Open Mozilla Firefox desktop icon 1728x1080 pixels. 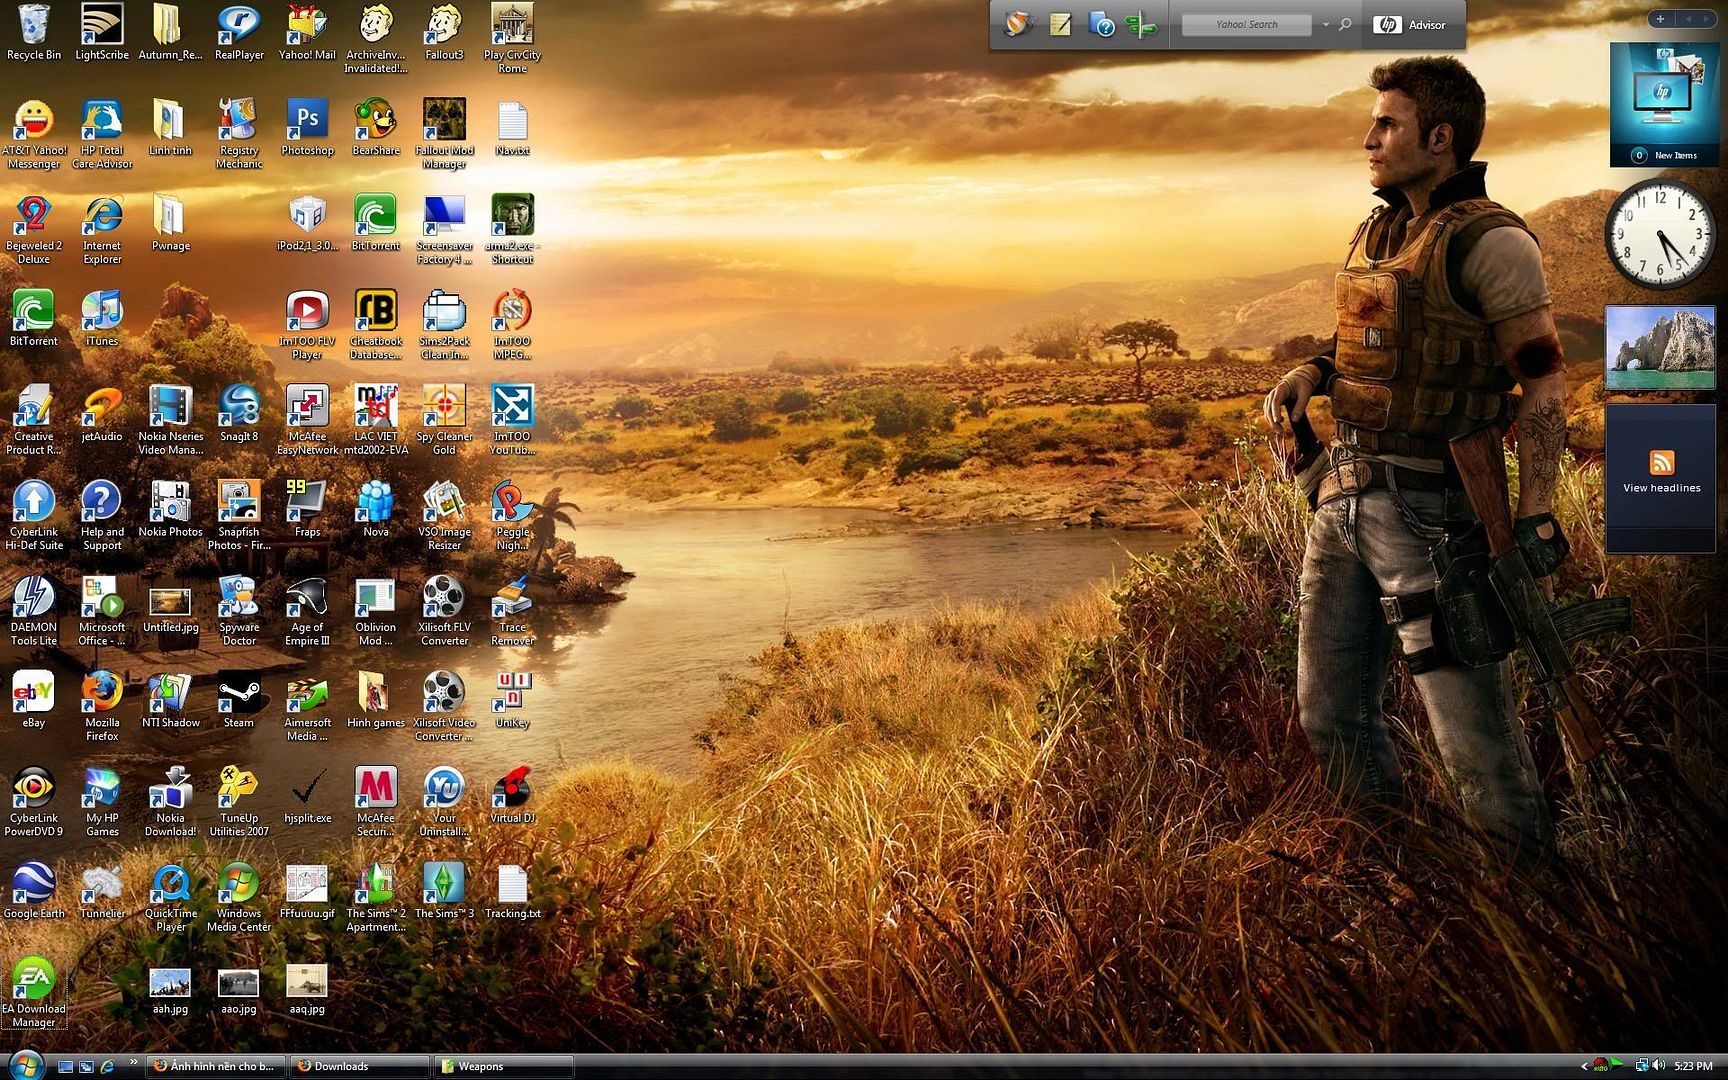click(102, 706)
